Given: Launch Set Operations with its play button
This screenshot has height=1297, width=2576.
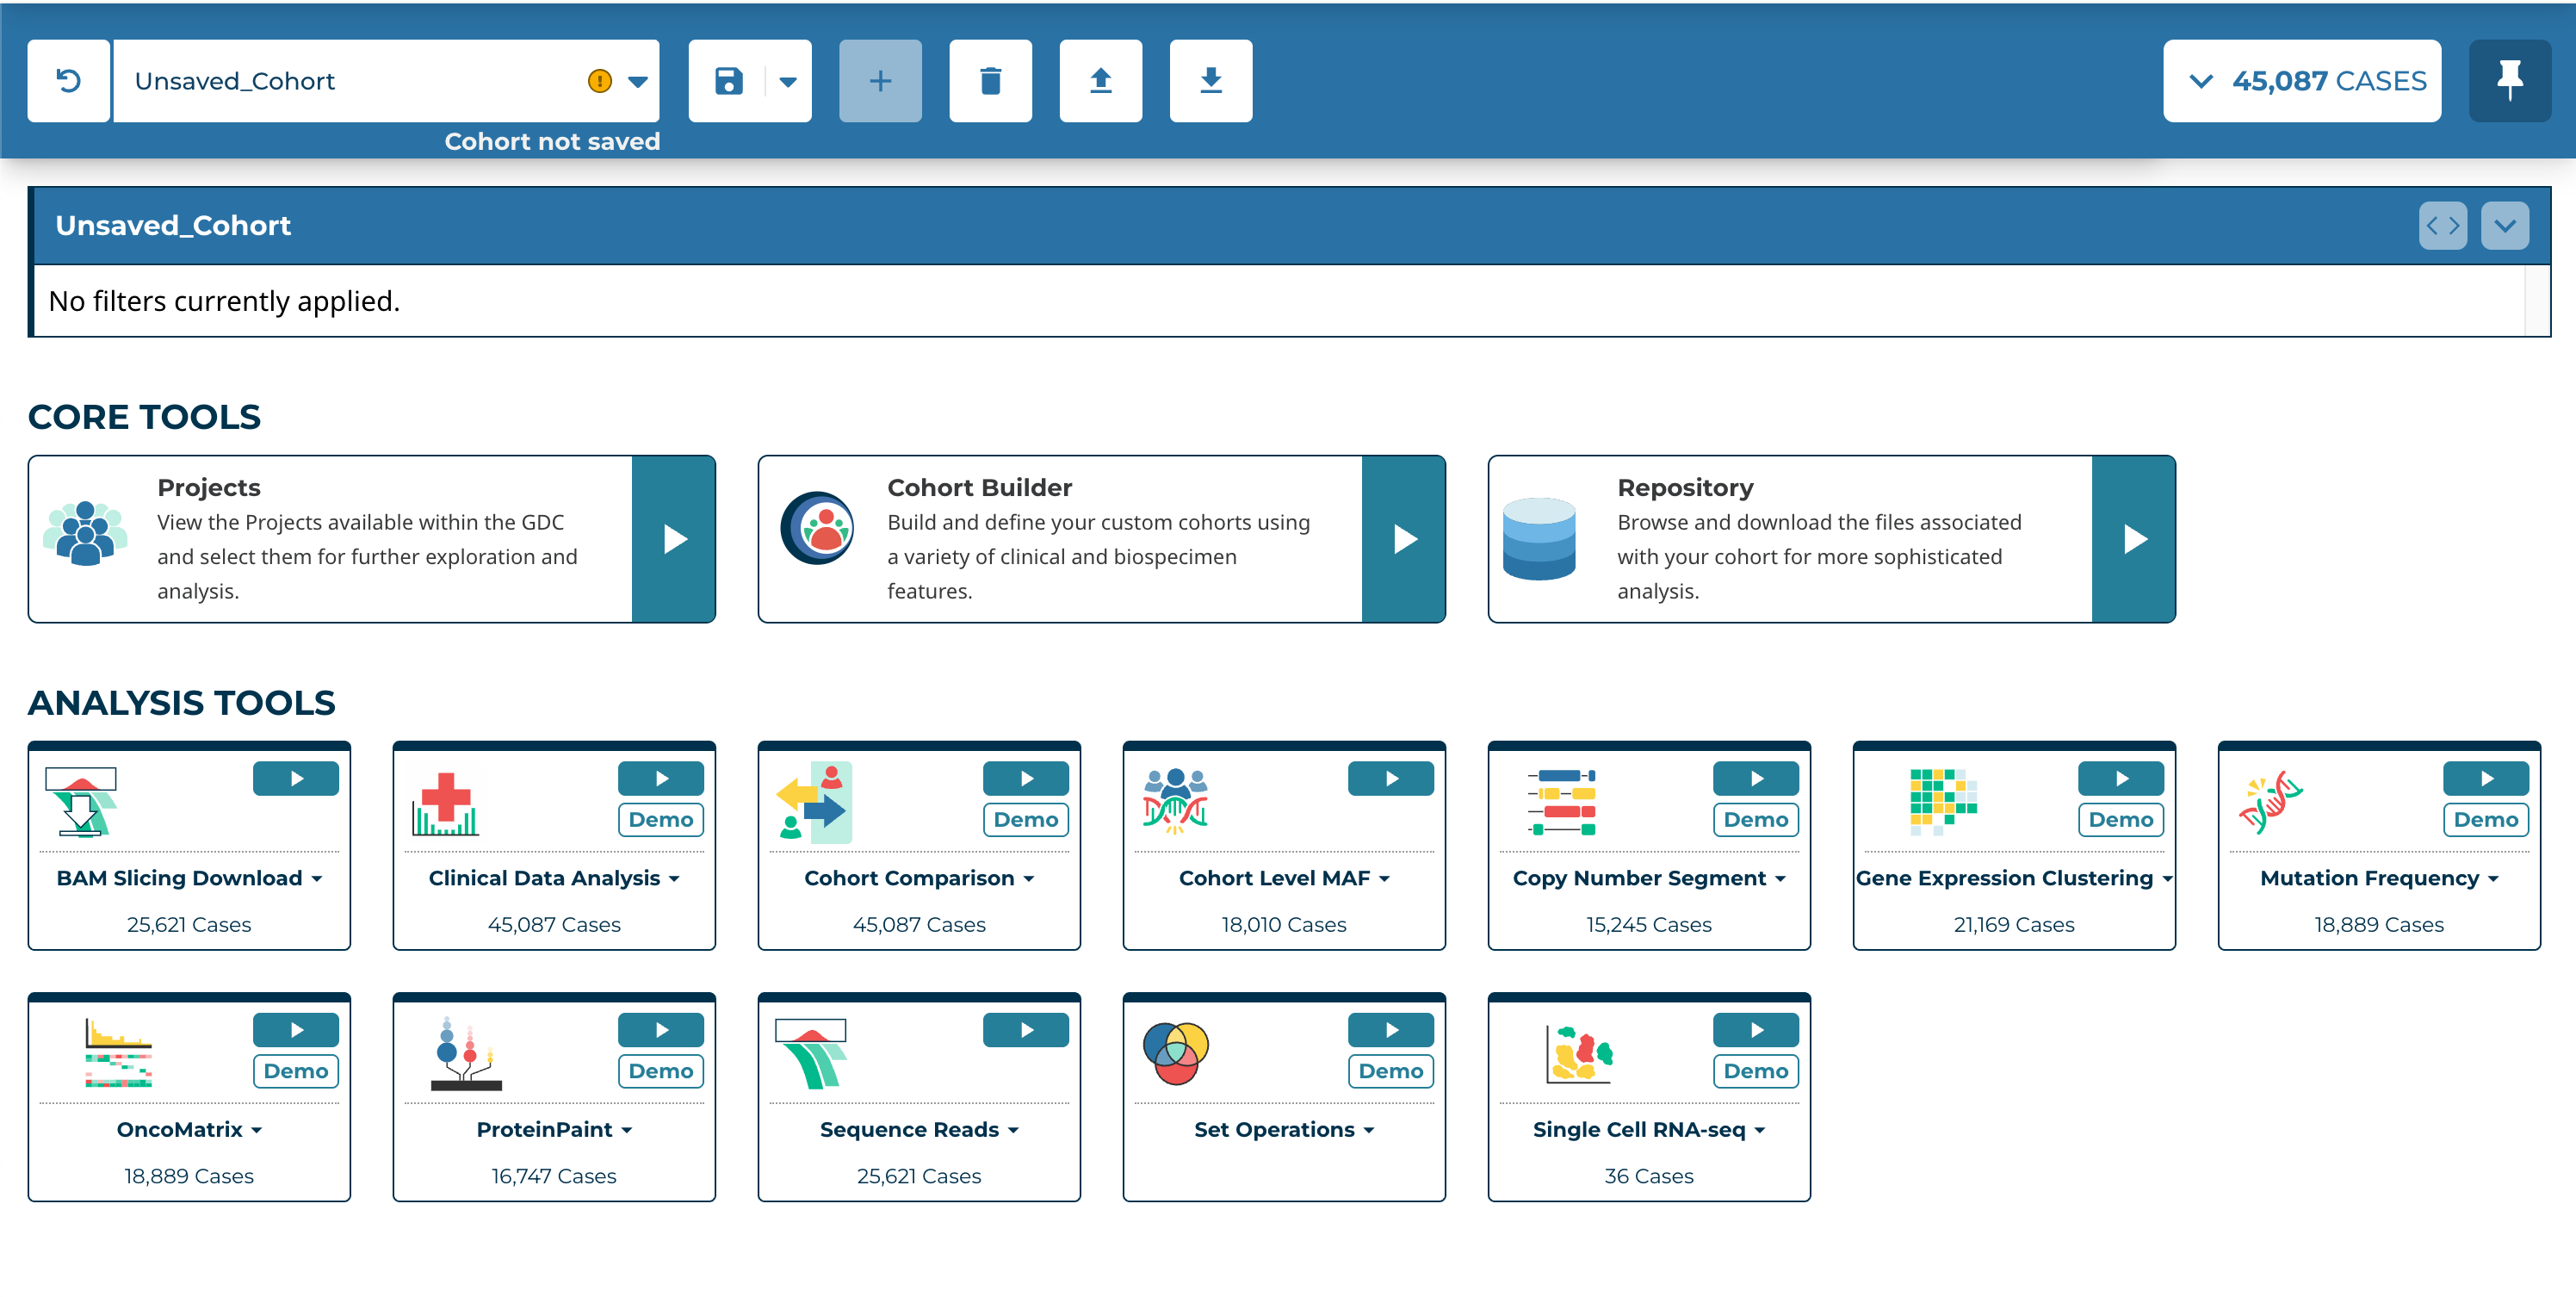Looking at the screenshot, I should 1390,1030.
